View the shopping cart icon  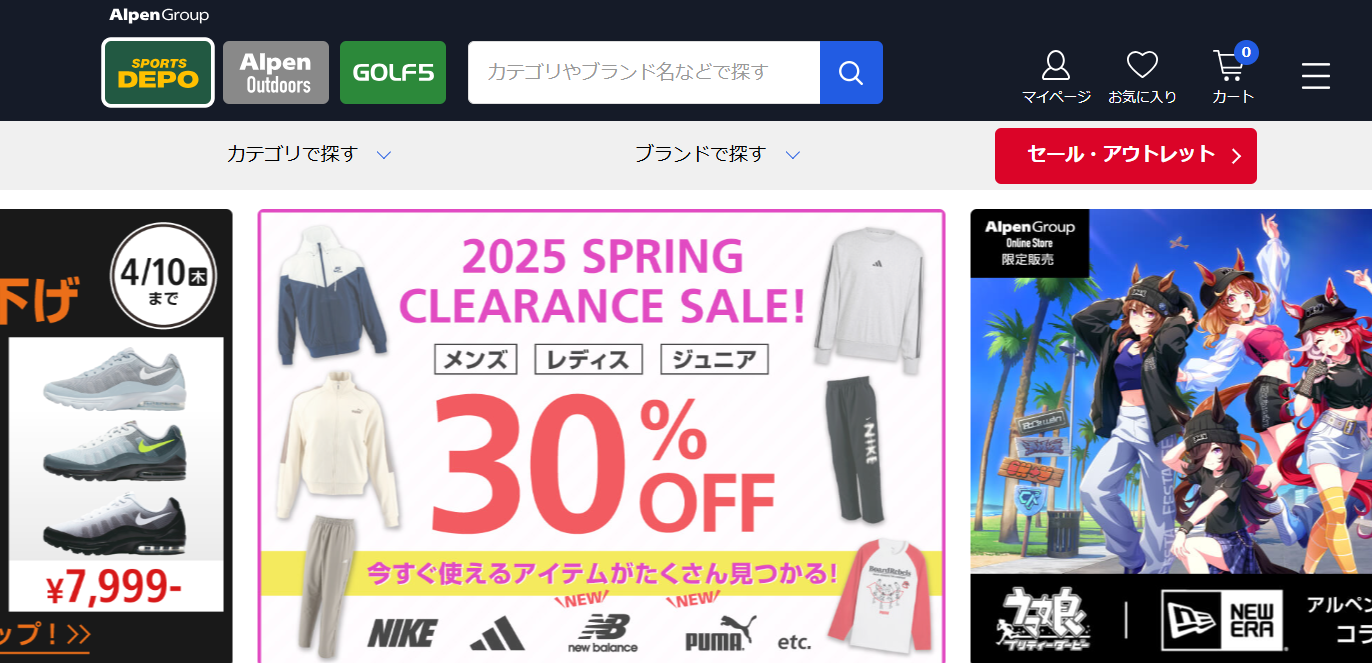click(1233, 75)
